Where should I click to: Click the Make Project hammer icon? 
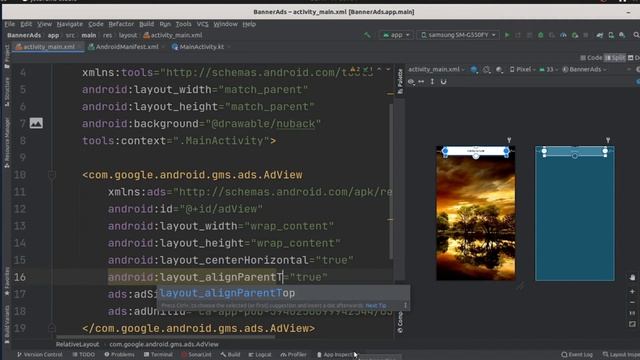click(367, 36)
